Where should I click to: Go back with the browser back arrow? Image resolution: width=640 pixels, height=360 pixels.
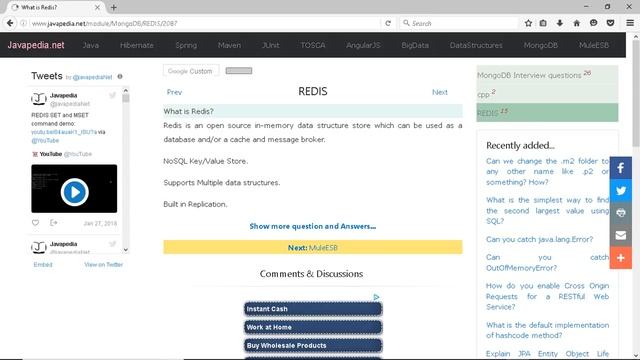10,23
